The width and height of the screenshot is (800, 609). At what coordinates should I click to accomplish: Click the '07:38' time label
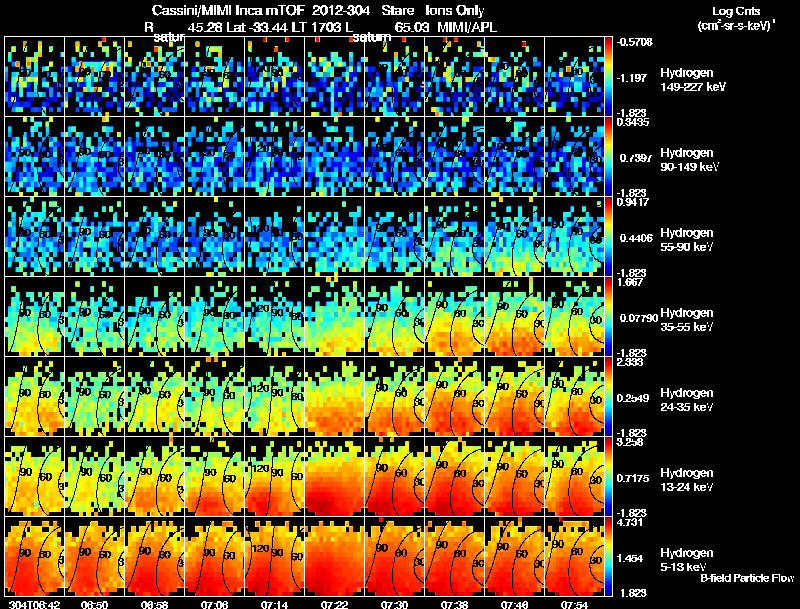tap(454, 604)
